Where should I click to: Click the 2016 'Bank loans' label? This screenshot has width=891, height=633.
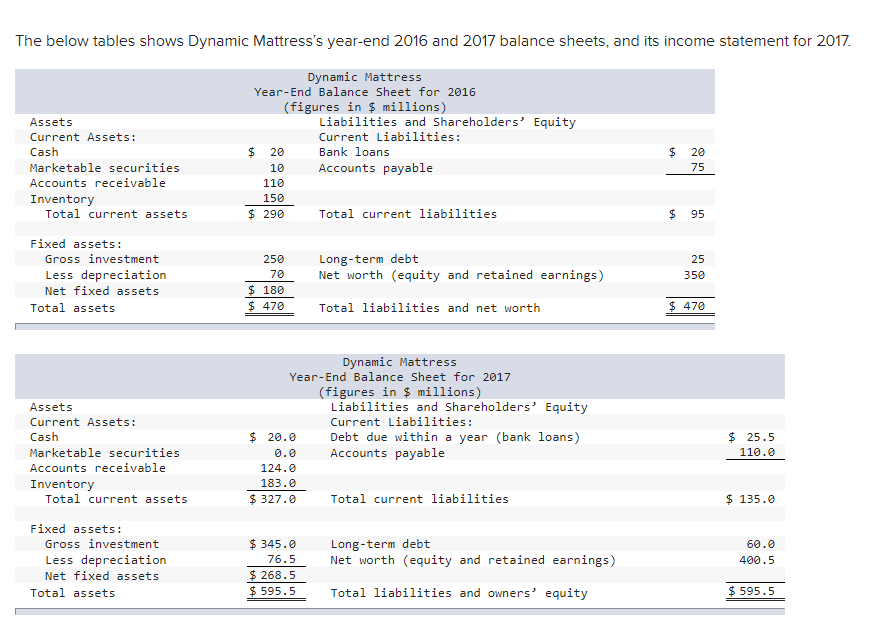click(354, 152)
